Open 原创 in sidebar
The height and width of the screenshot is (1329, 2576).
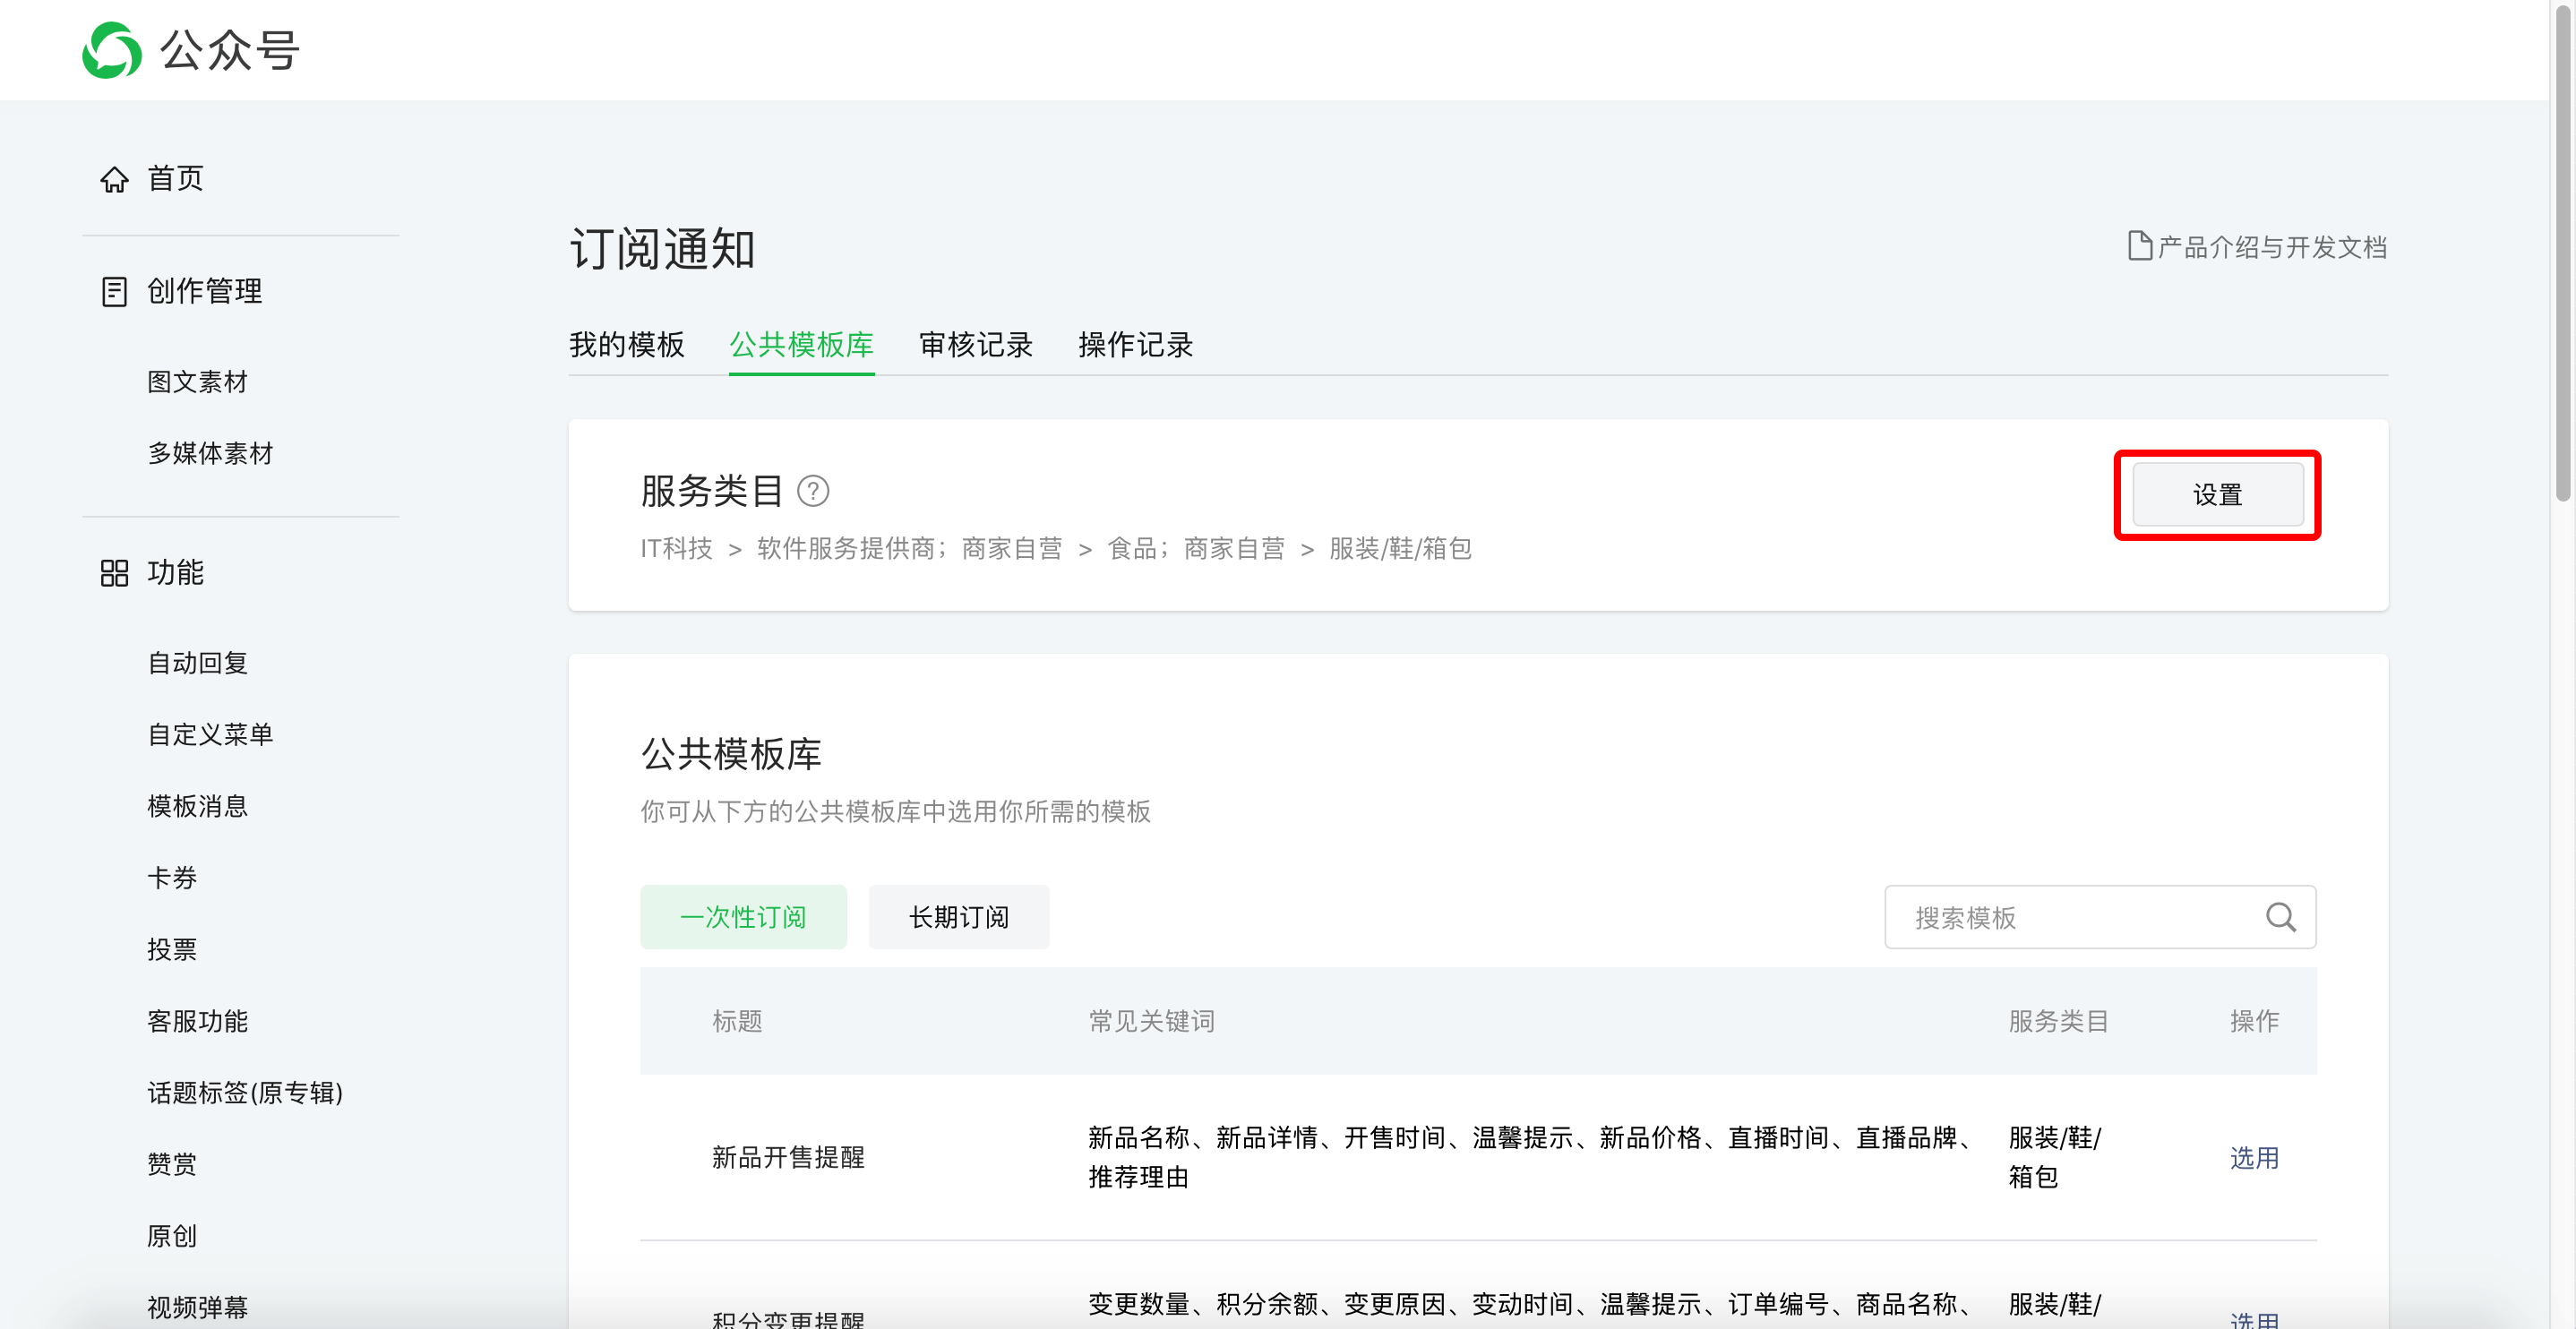pos(172,1236)
